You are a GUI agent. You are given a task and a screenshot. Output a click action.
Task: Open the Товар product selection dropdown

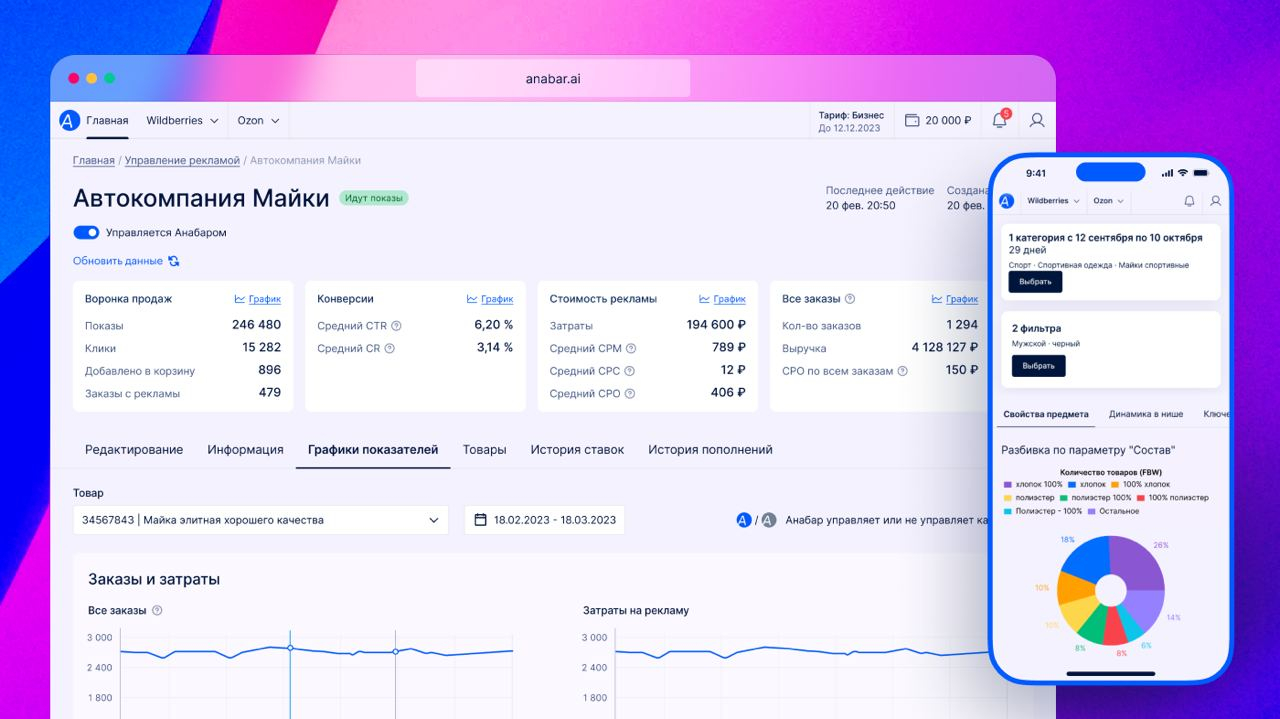[x=261, y=520]
